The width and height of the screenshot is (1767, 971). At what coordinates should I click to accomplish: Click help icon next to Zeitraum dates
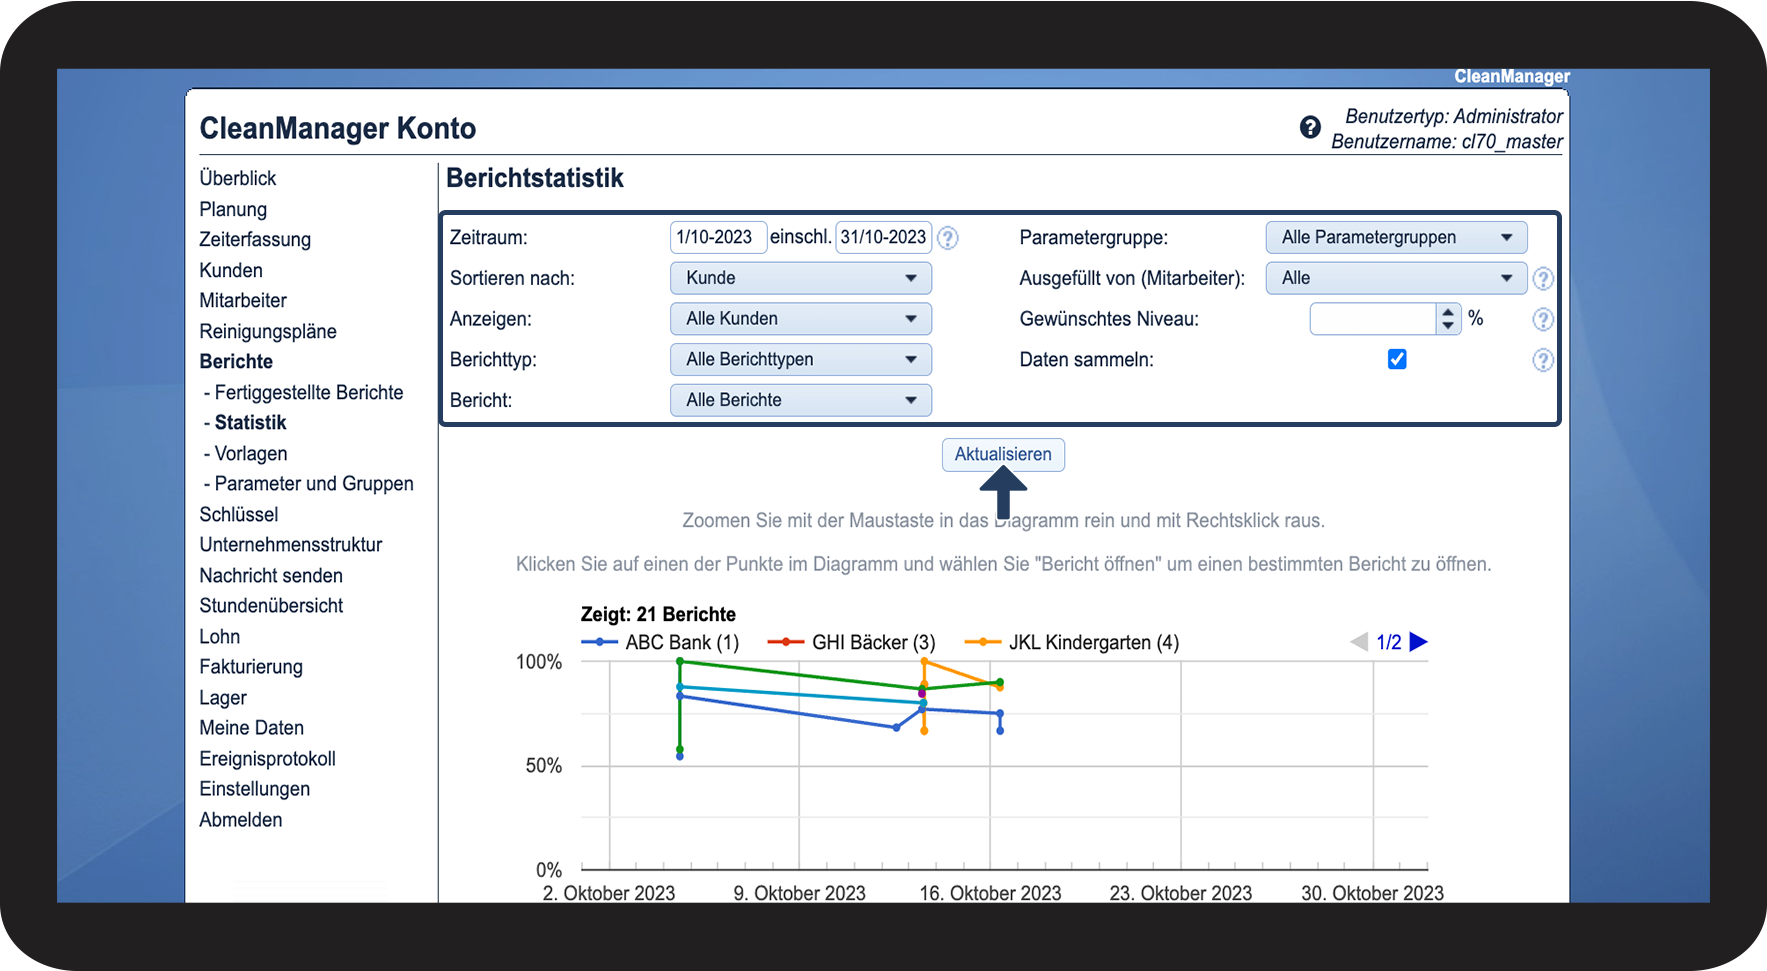pos(947,238)
